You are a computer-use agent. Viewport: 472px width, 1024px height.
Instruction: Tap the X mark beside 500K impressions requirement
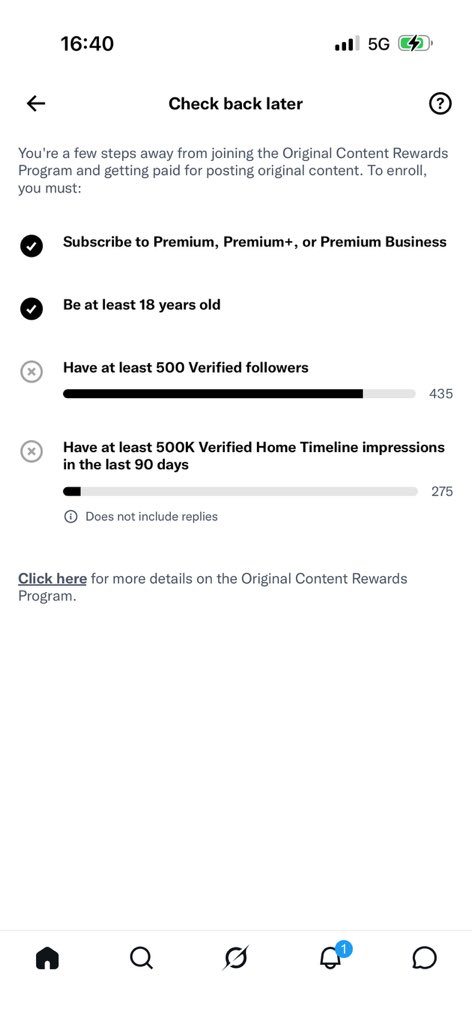31,451
